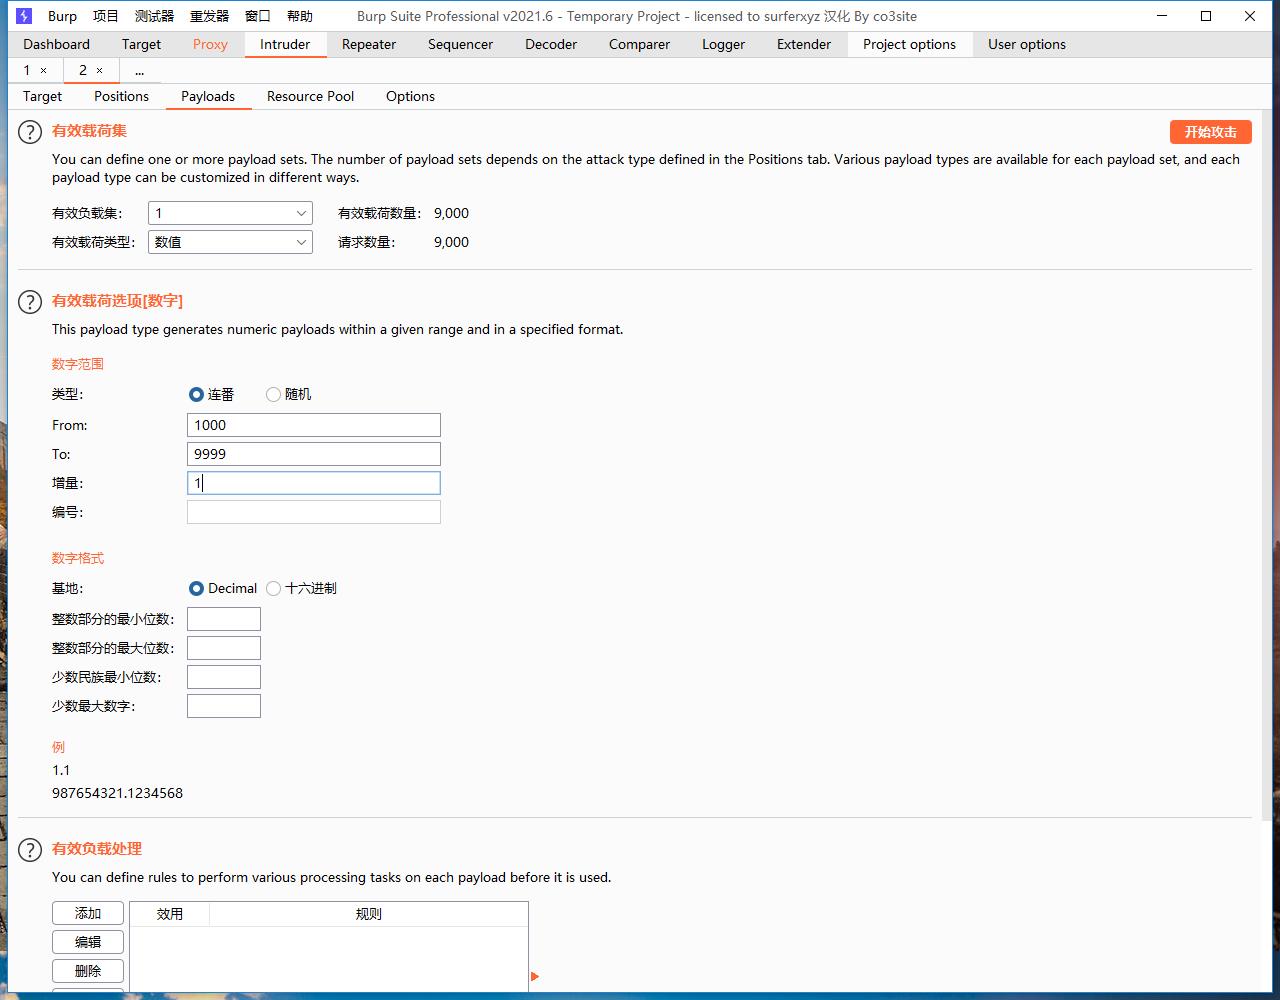Close Intruder attack tab 2

(99, 70)
